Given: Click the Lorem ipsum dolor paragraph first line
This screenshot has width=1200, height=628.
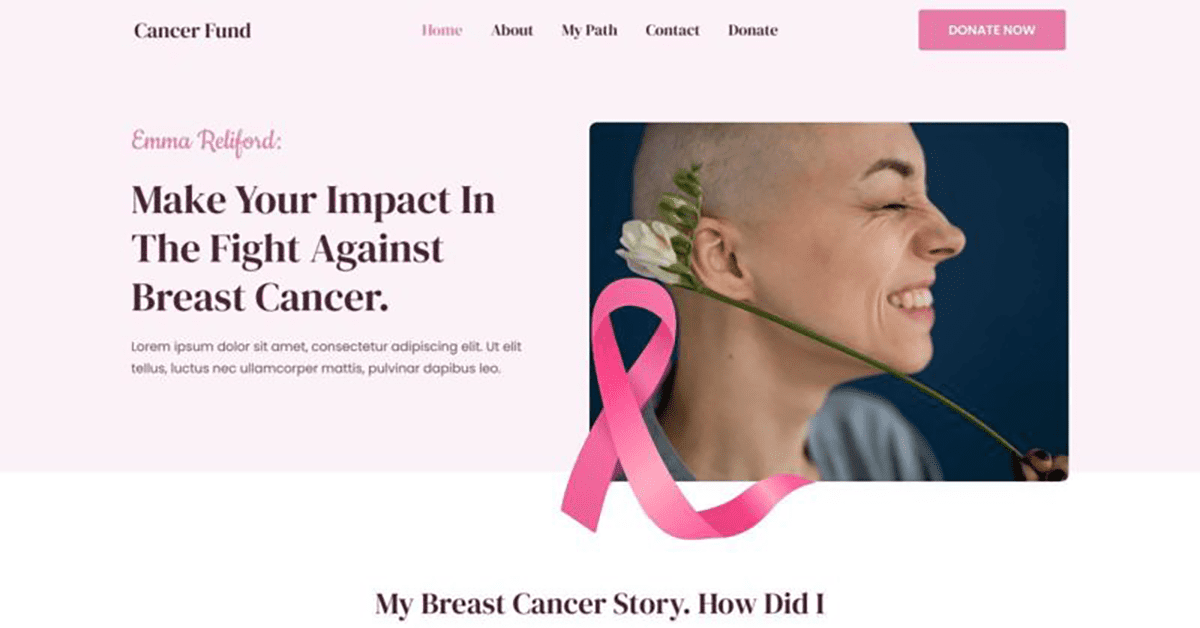Looking at the screenshot, I should [x=326, y=347].
